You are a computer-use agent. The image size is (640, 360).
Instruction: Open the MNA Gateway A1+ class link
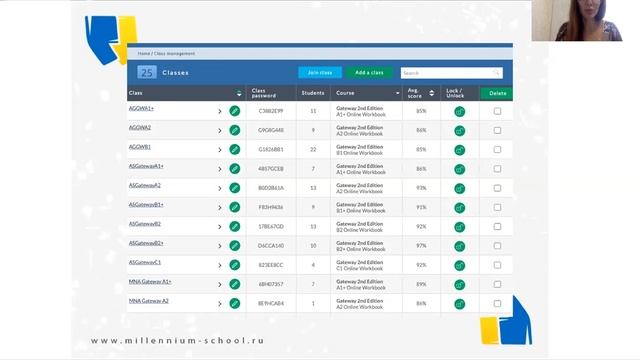[150, 282]
